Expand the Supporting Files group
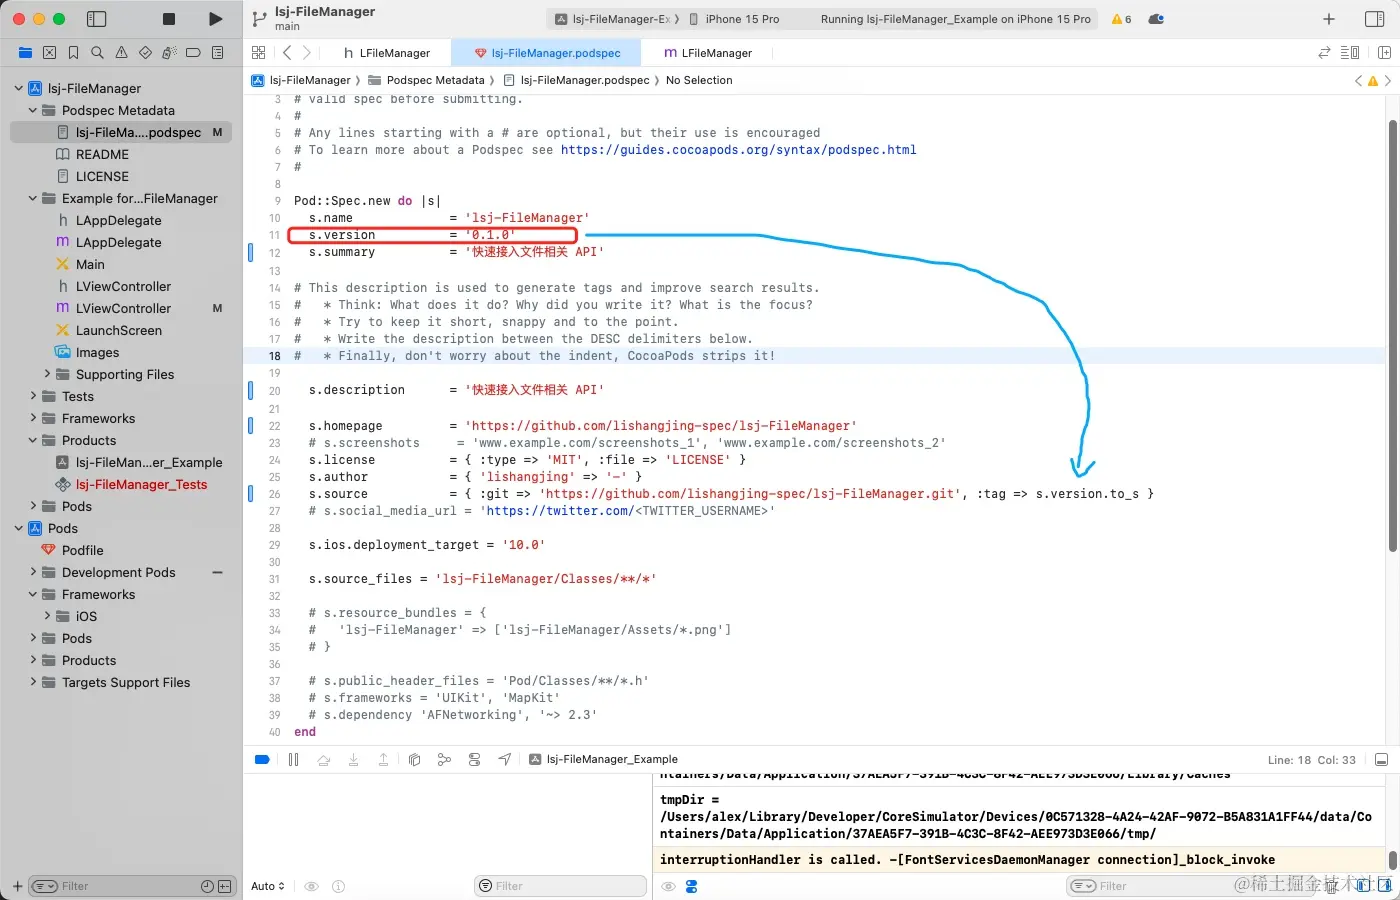Viewport: 1400px width, 900px height. (x=47, y=374)
